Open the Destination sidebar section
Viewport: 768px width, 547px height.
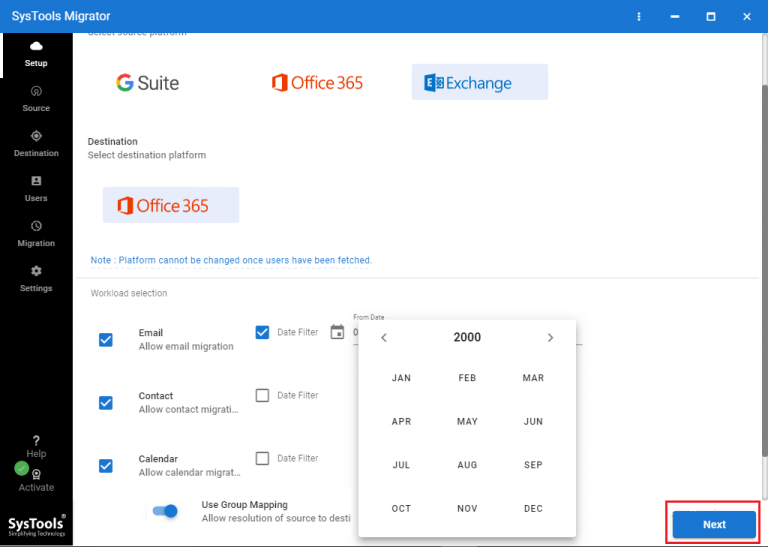click(x=36, y=144)
